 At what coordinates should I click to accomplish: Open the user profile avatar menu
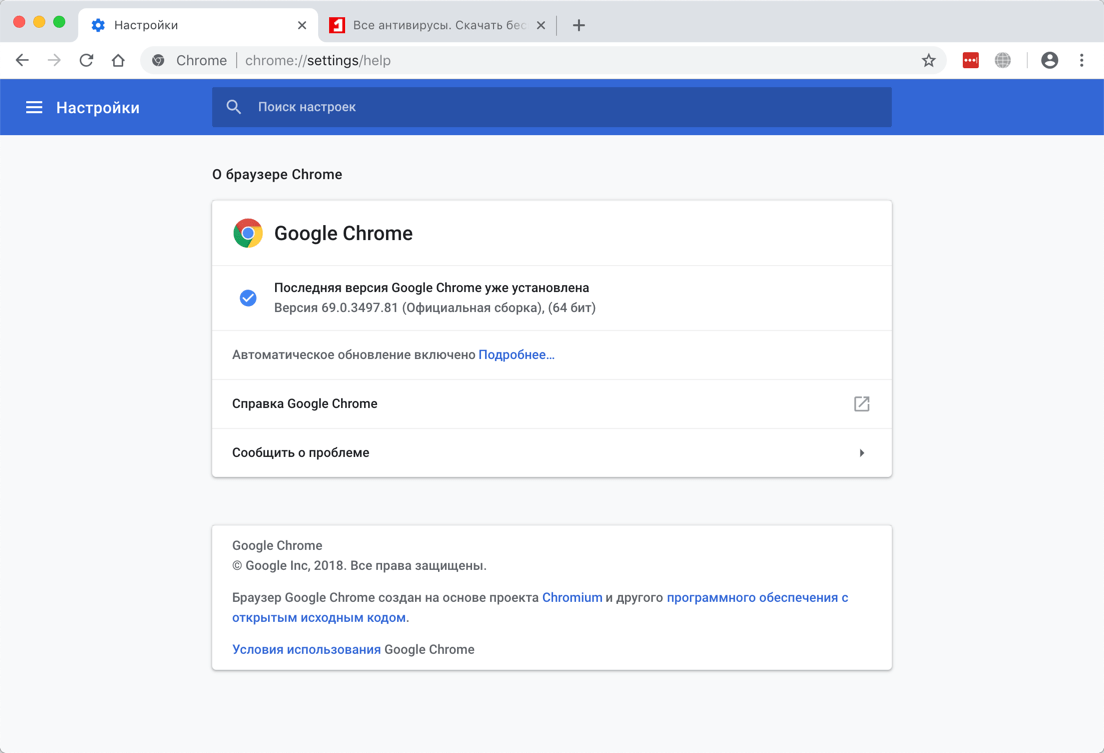1050,61
